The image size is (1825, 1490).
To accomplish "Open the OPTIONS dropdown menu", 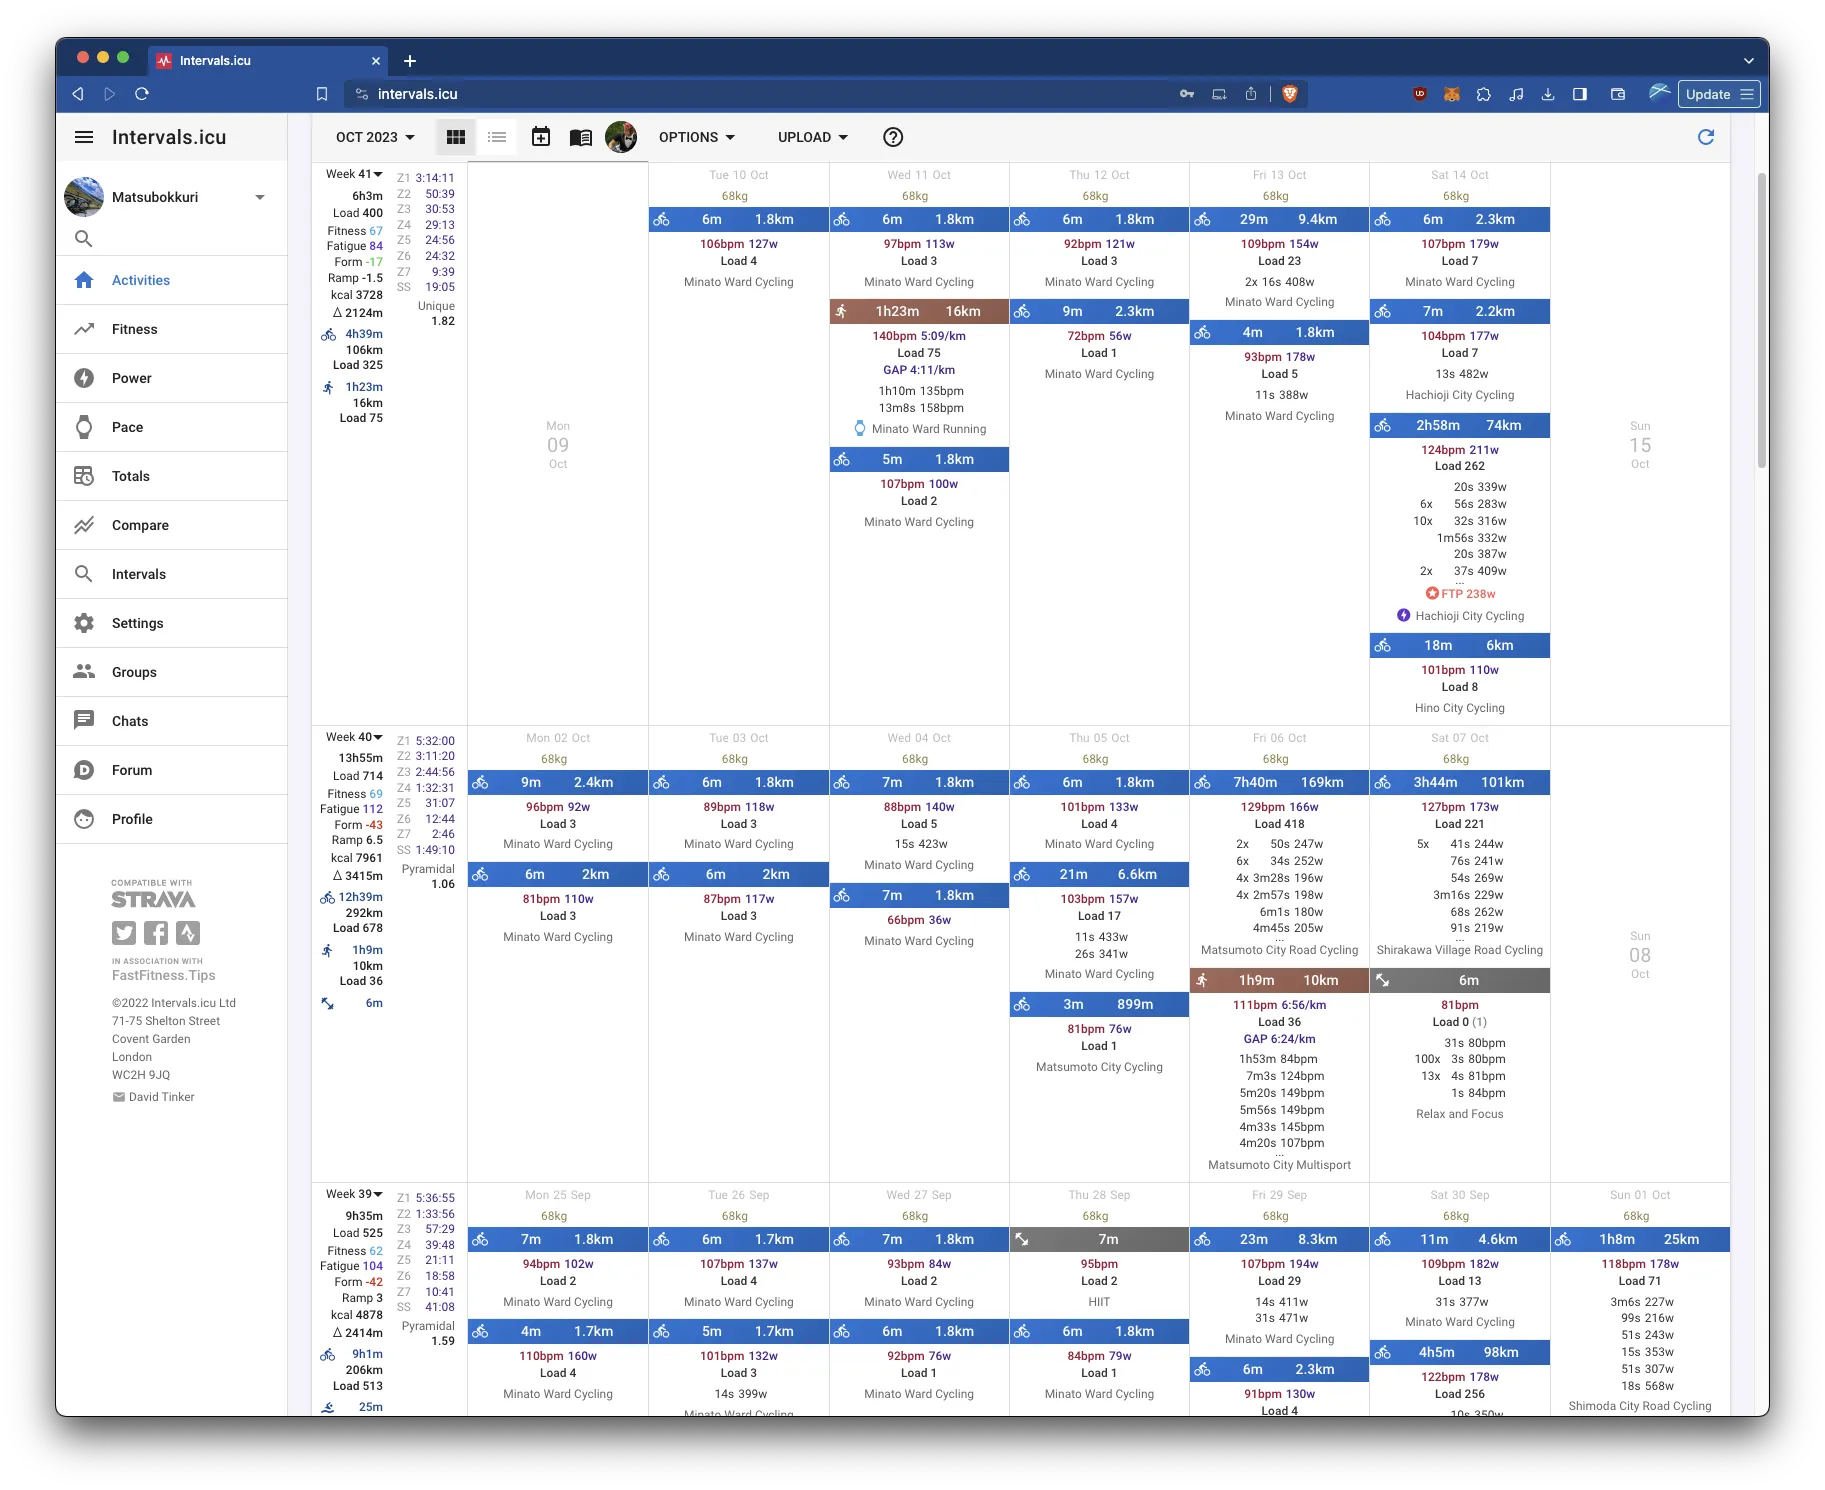I will (697, 137).
